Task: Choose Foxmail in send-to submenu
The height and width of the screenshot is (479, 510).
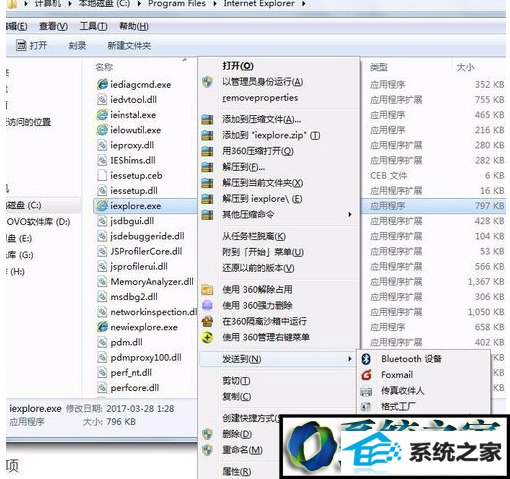Action: pos(397,375)
